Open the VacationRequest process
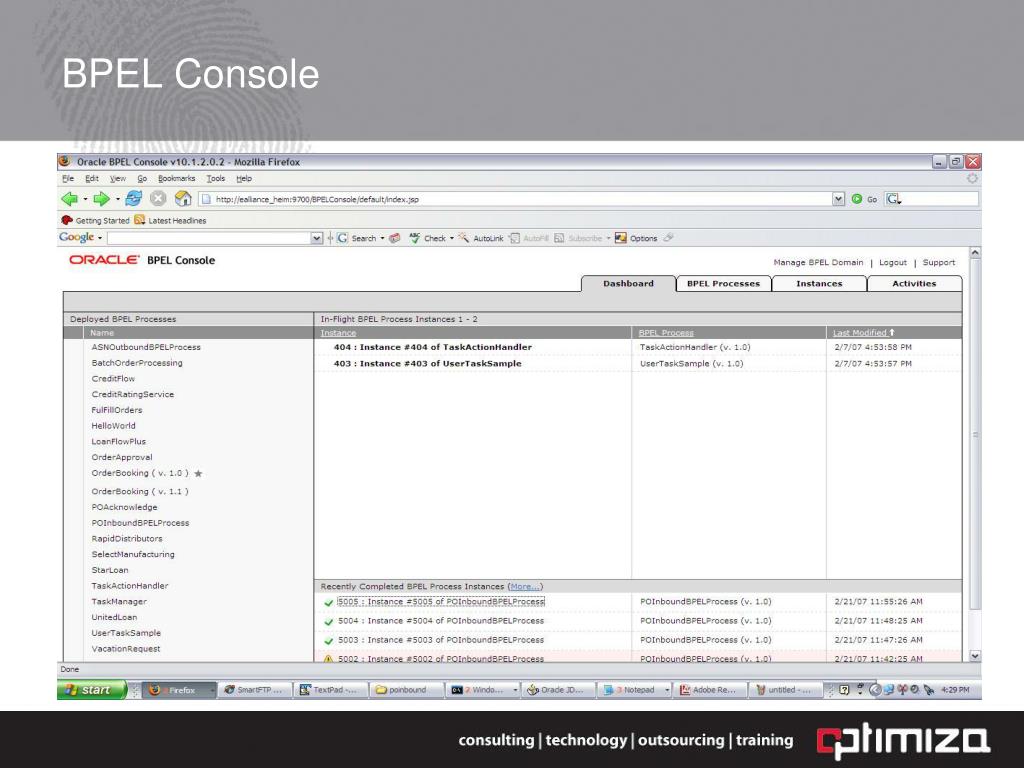1024x768 pixels. (126, 649)
